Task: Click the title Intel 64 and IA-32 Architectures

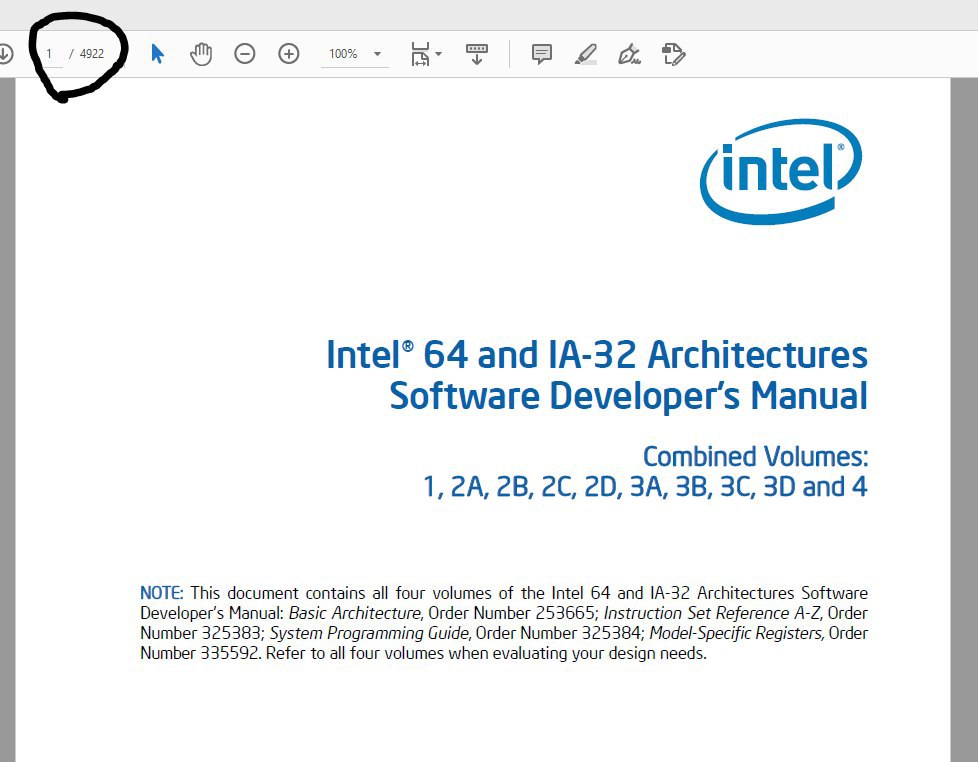Action: click(x=597, y=355)
